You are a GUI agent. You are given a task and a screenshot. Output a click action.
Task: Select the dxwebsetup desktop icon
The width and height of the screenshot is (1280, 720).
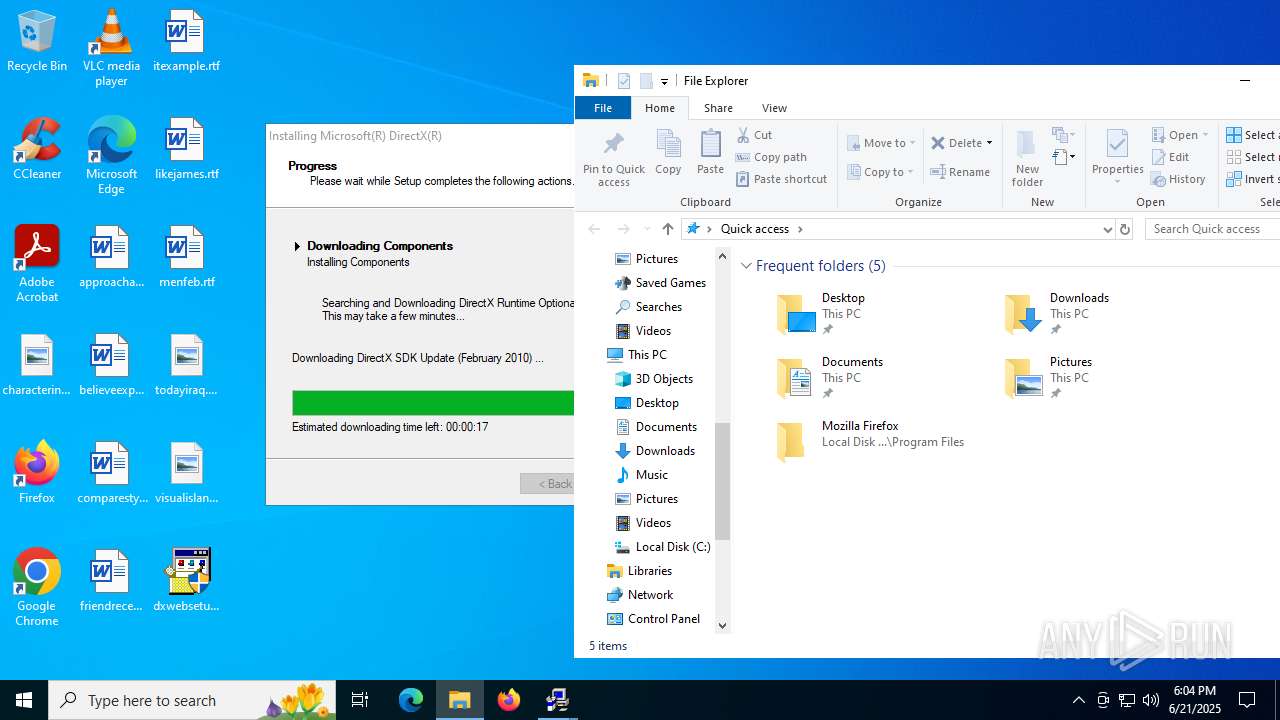(186, 582)
